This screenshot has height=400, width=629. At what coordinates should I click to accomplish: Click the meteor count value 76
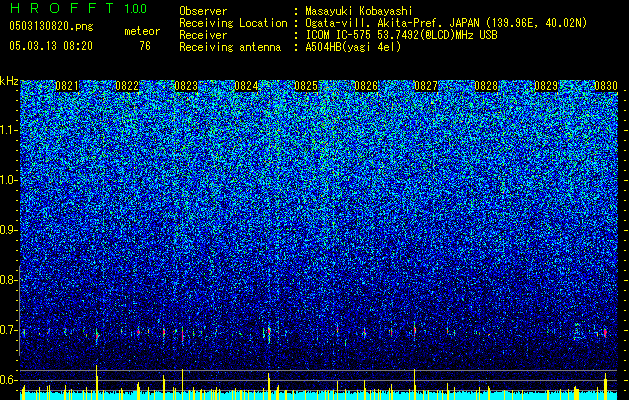point(145,46)
